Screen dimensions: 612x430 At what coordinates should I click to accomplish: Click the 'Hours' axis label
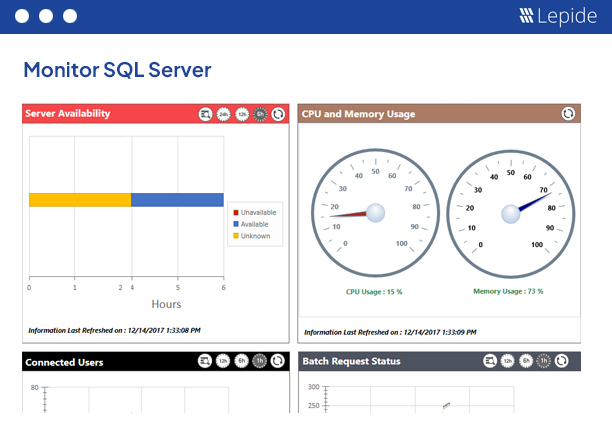tap(166, 304)
